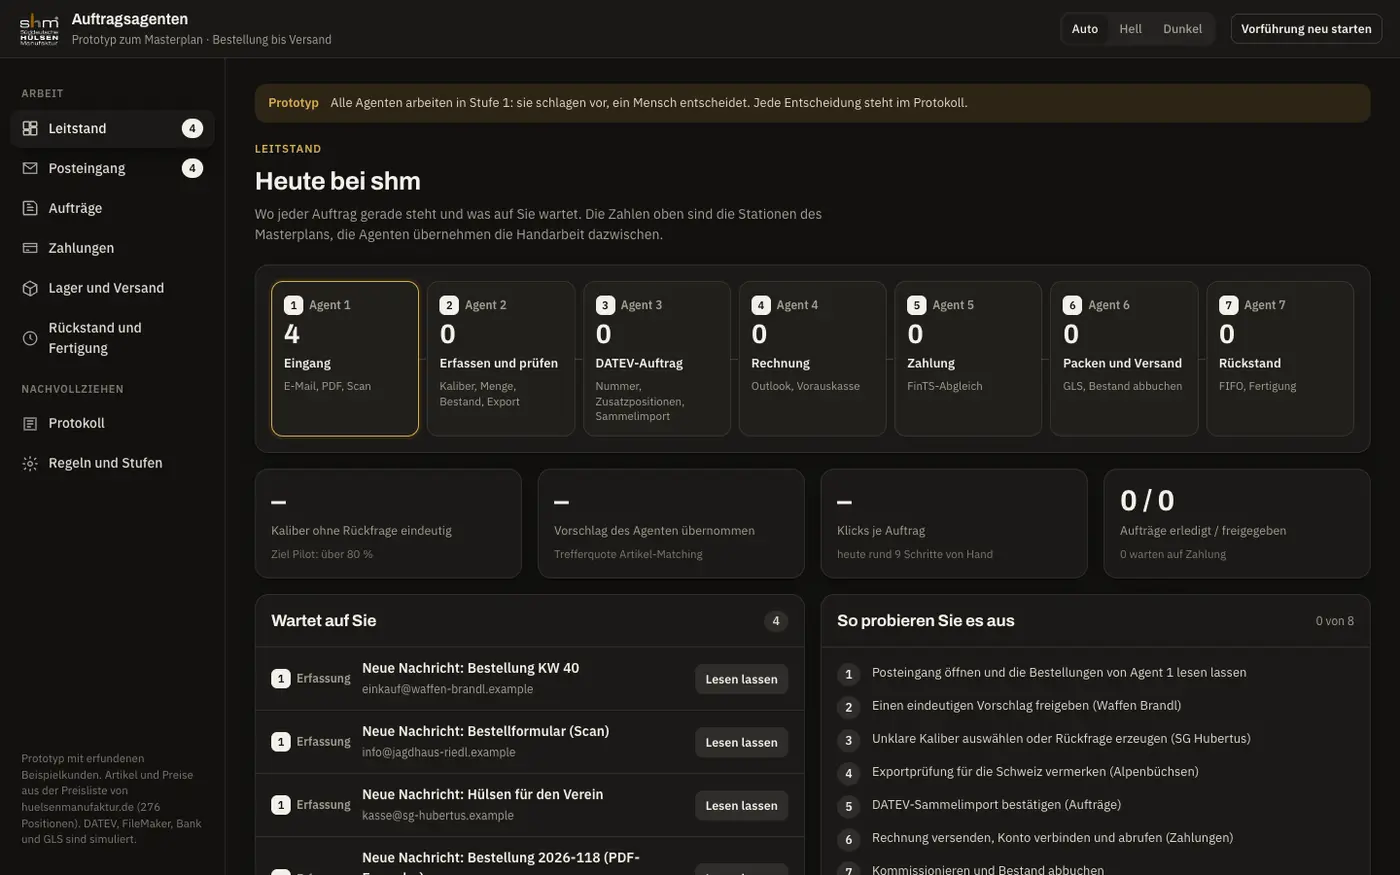
Task: Click Lesen lassen for Hülsen für den Verein
Action: tap(741, 805)
